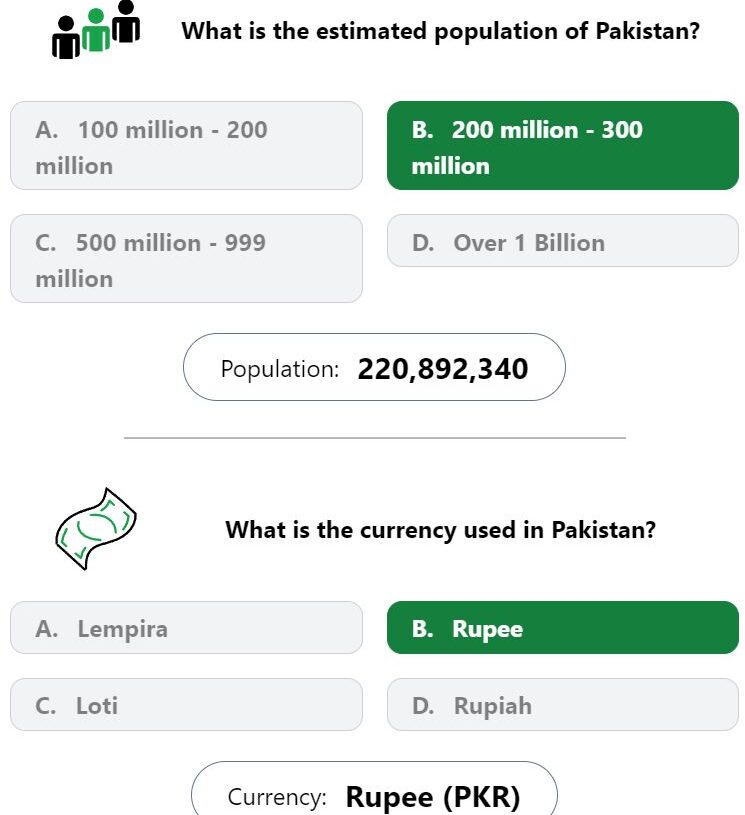
Task: Click the estimated population of Pakistan question
Action: point(440,31)
